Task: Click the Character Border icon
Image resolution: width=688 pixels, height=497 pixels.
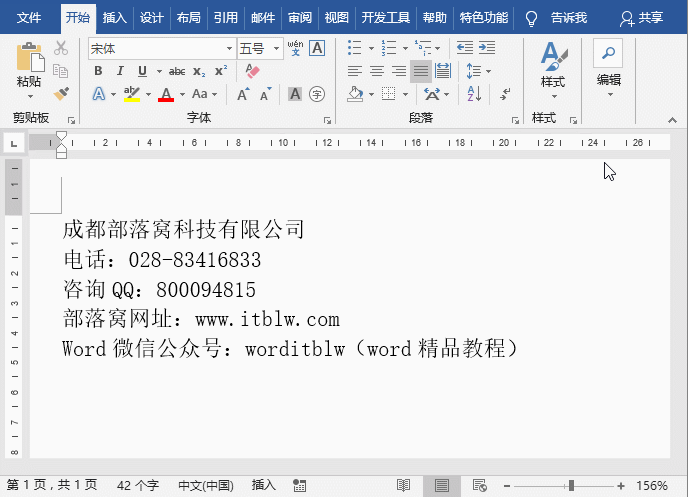Action: [317, 48]
